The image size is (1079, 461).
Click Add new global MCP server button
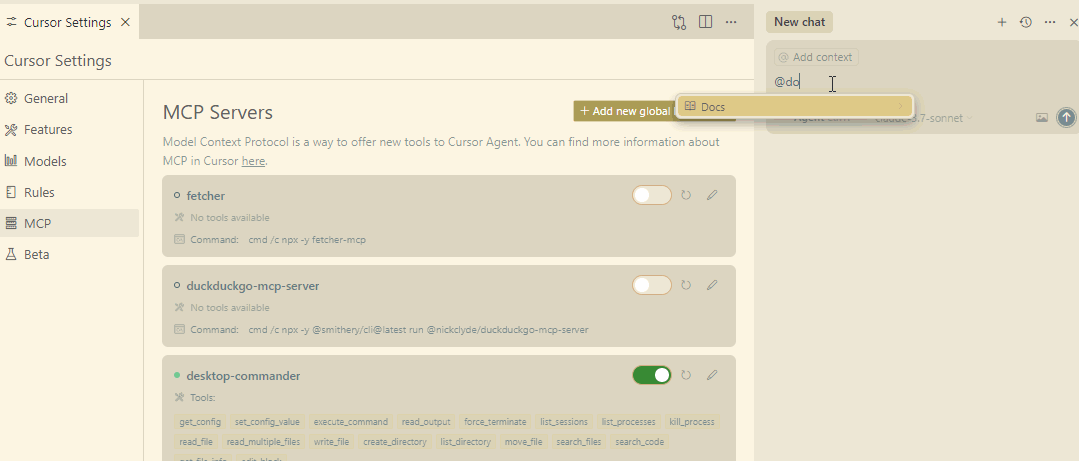click(x=626, y=111)
